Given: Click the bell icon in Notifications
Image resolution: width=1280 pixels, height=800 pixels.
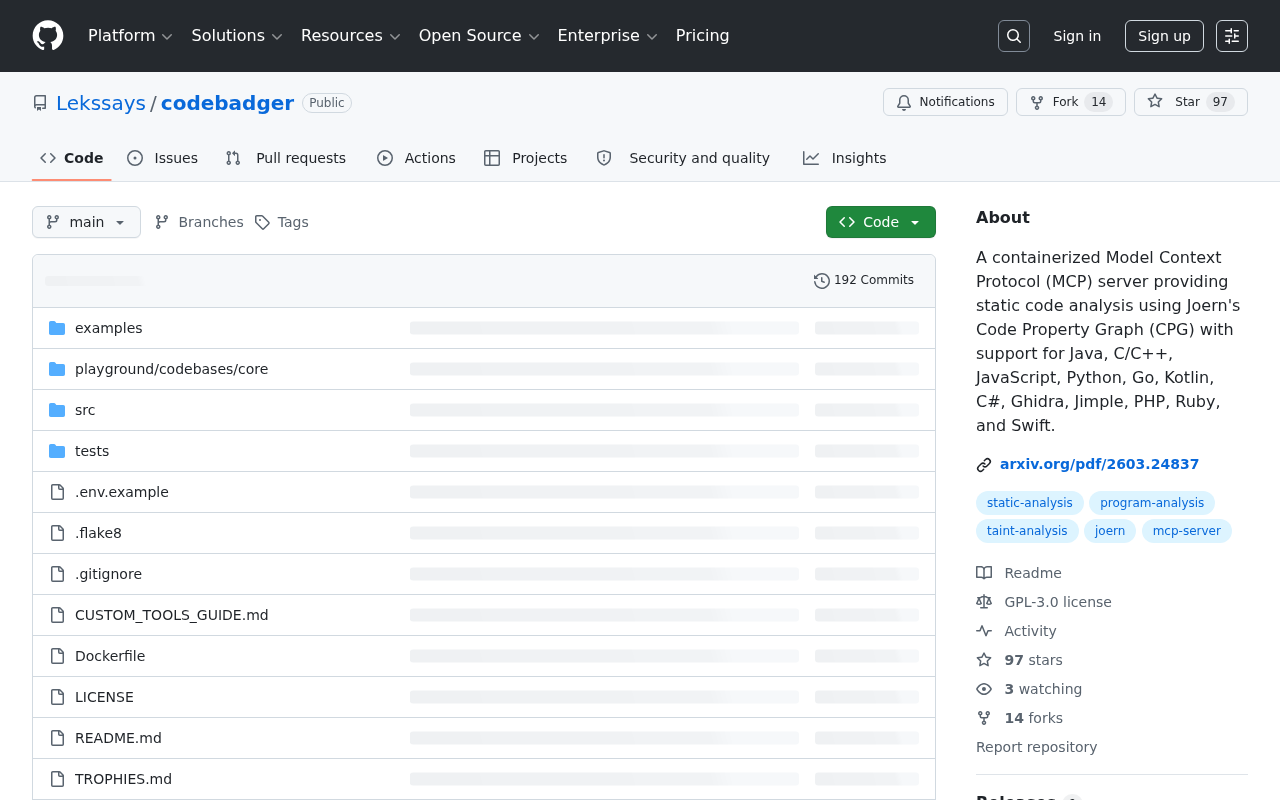Looking at the screenshot, I should [904, 102].
